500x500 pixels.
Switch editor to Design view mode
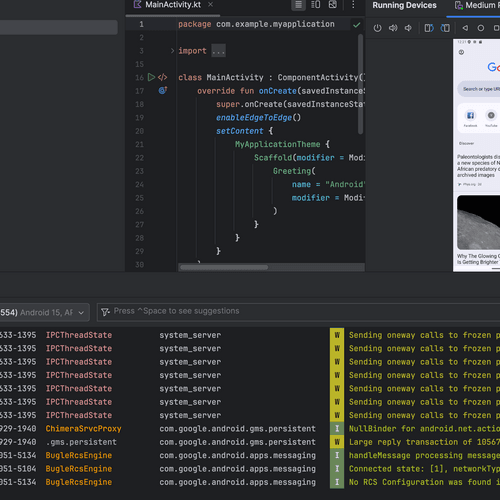click(333, 5)
